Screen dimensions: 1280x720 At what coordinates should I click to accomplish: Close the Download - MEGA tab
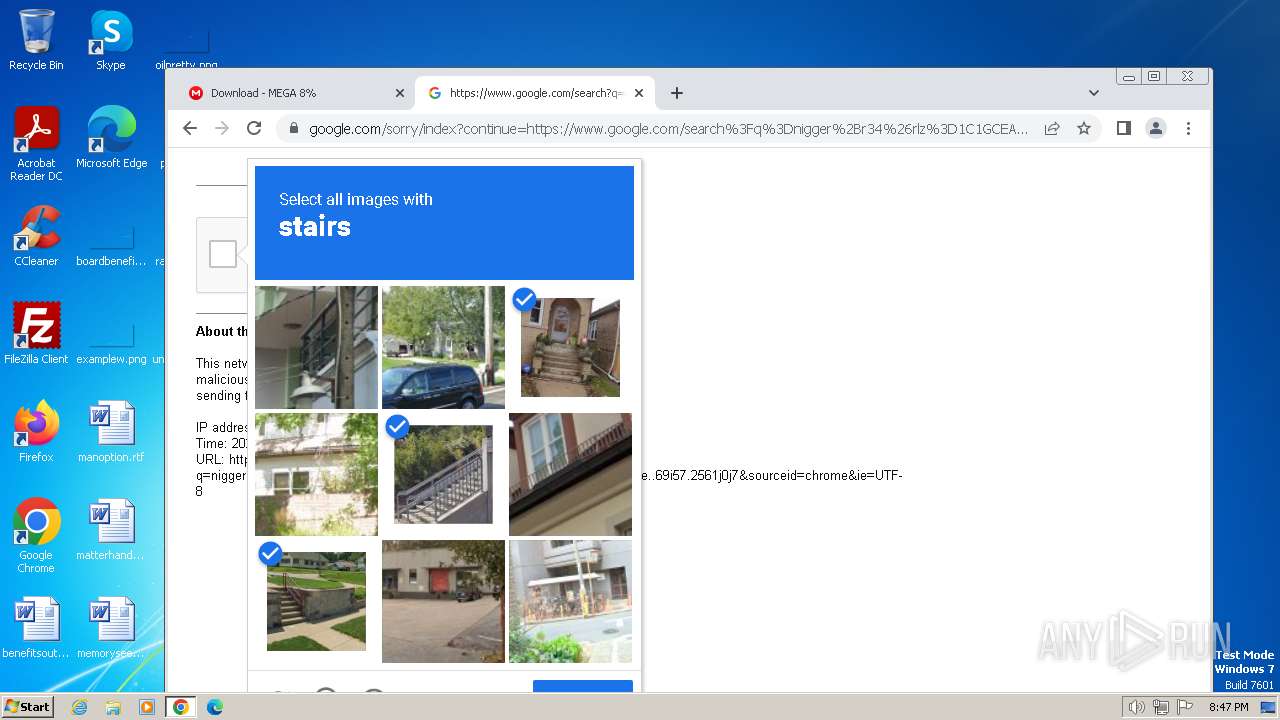[x=400, y=93]
